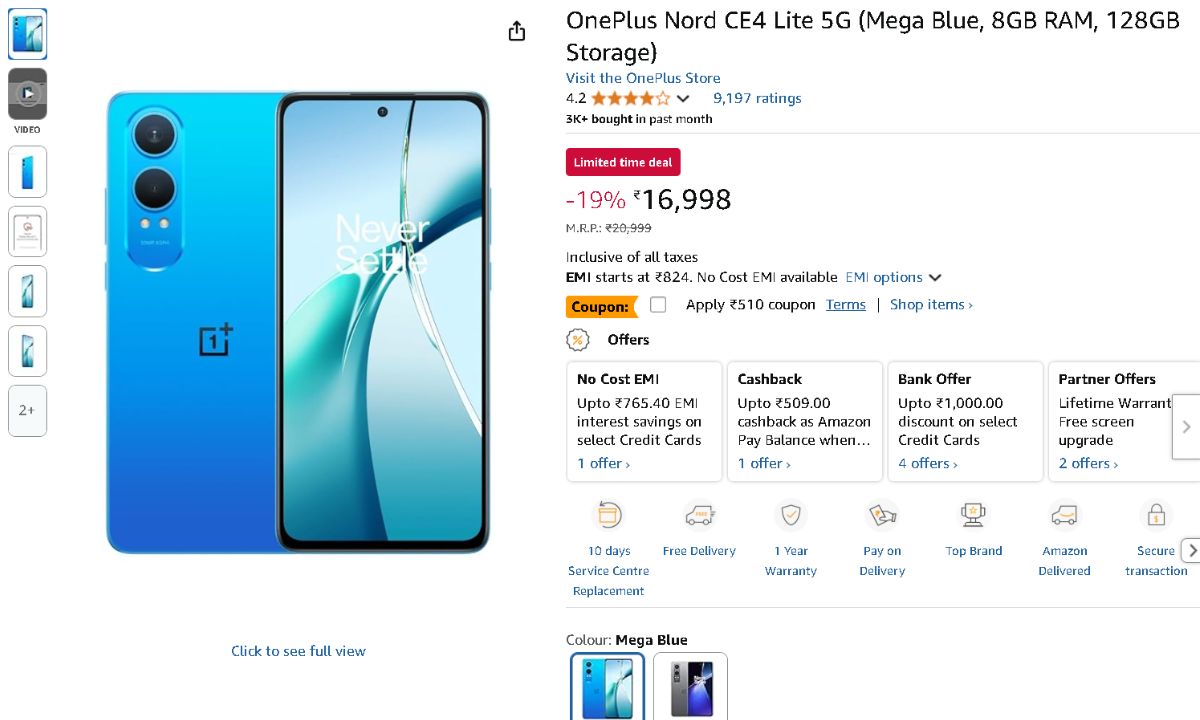Open the Bank Offer card
The width and height of the screenshot is (1200, 720).
coord(965,421)
